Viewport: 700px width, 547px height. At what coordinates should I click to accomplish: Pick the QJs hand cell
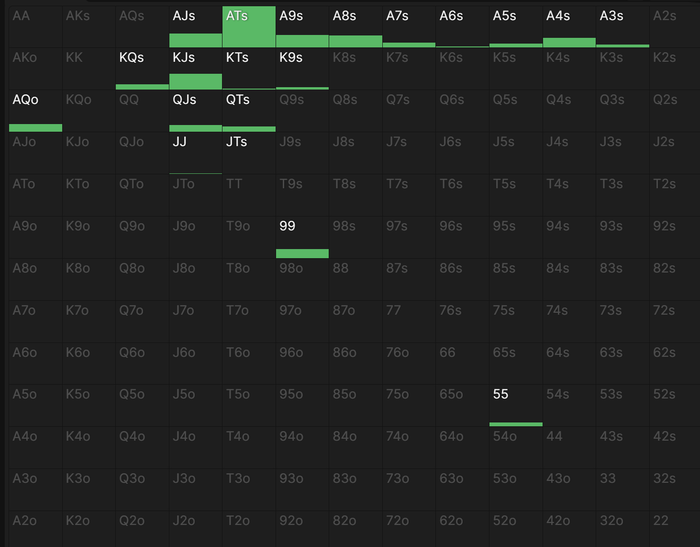click(x=196, y=111)
